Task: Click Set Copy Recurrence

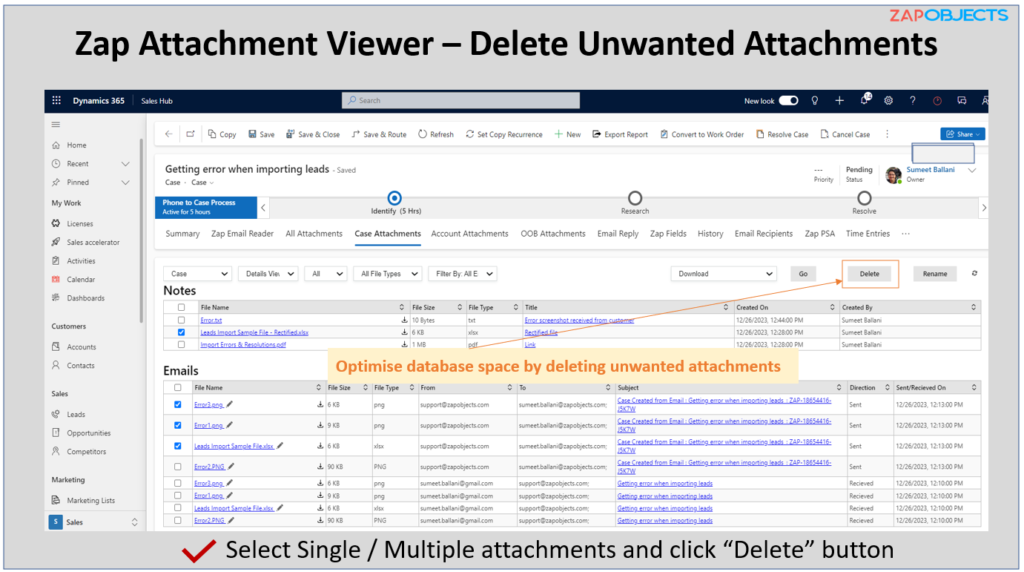Action: point(504,135)
